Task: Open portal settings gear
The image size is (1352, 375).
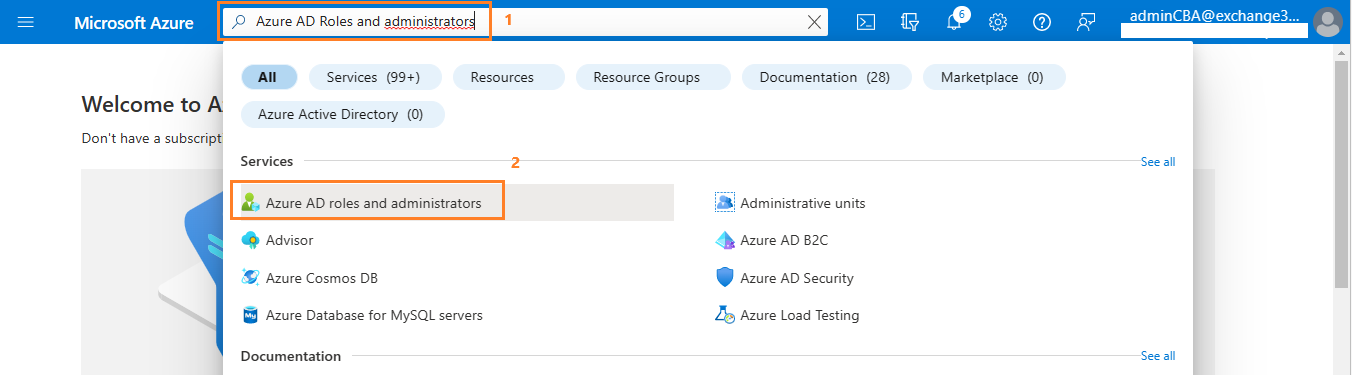Action: [x=997, y=22]
